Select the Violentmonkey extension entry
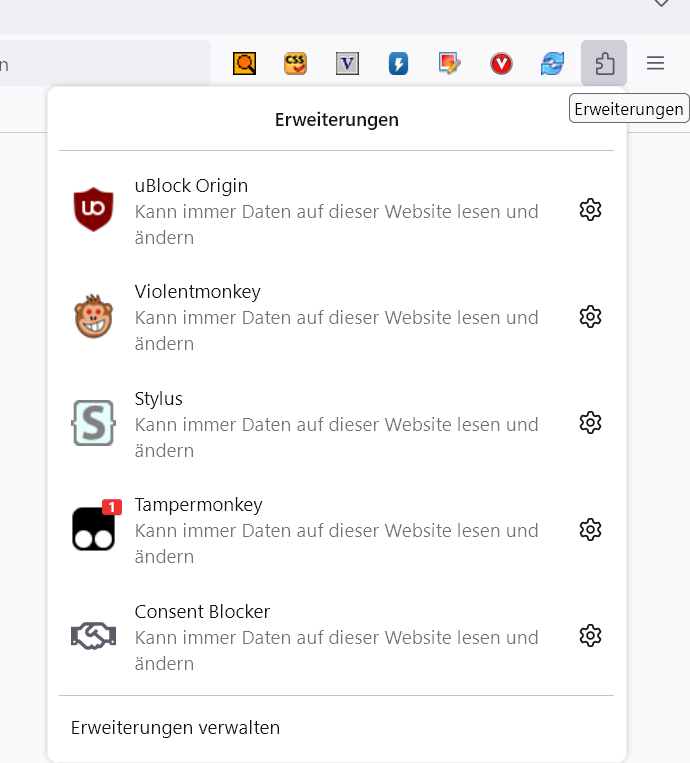This screenshot has width=690, height=763. 300,317
